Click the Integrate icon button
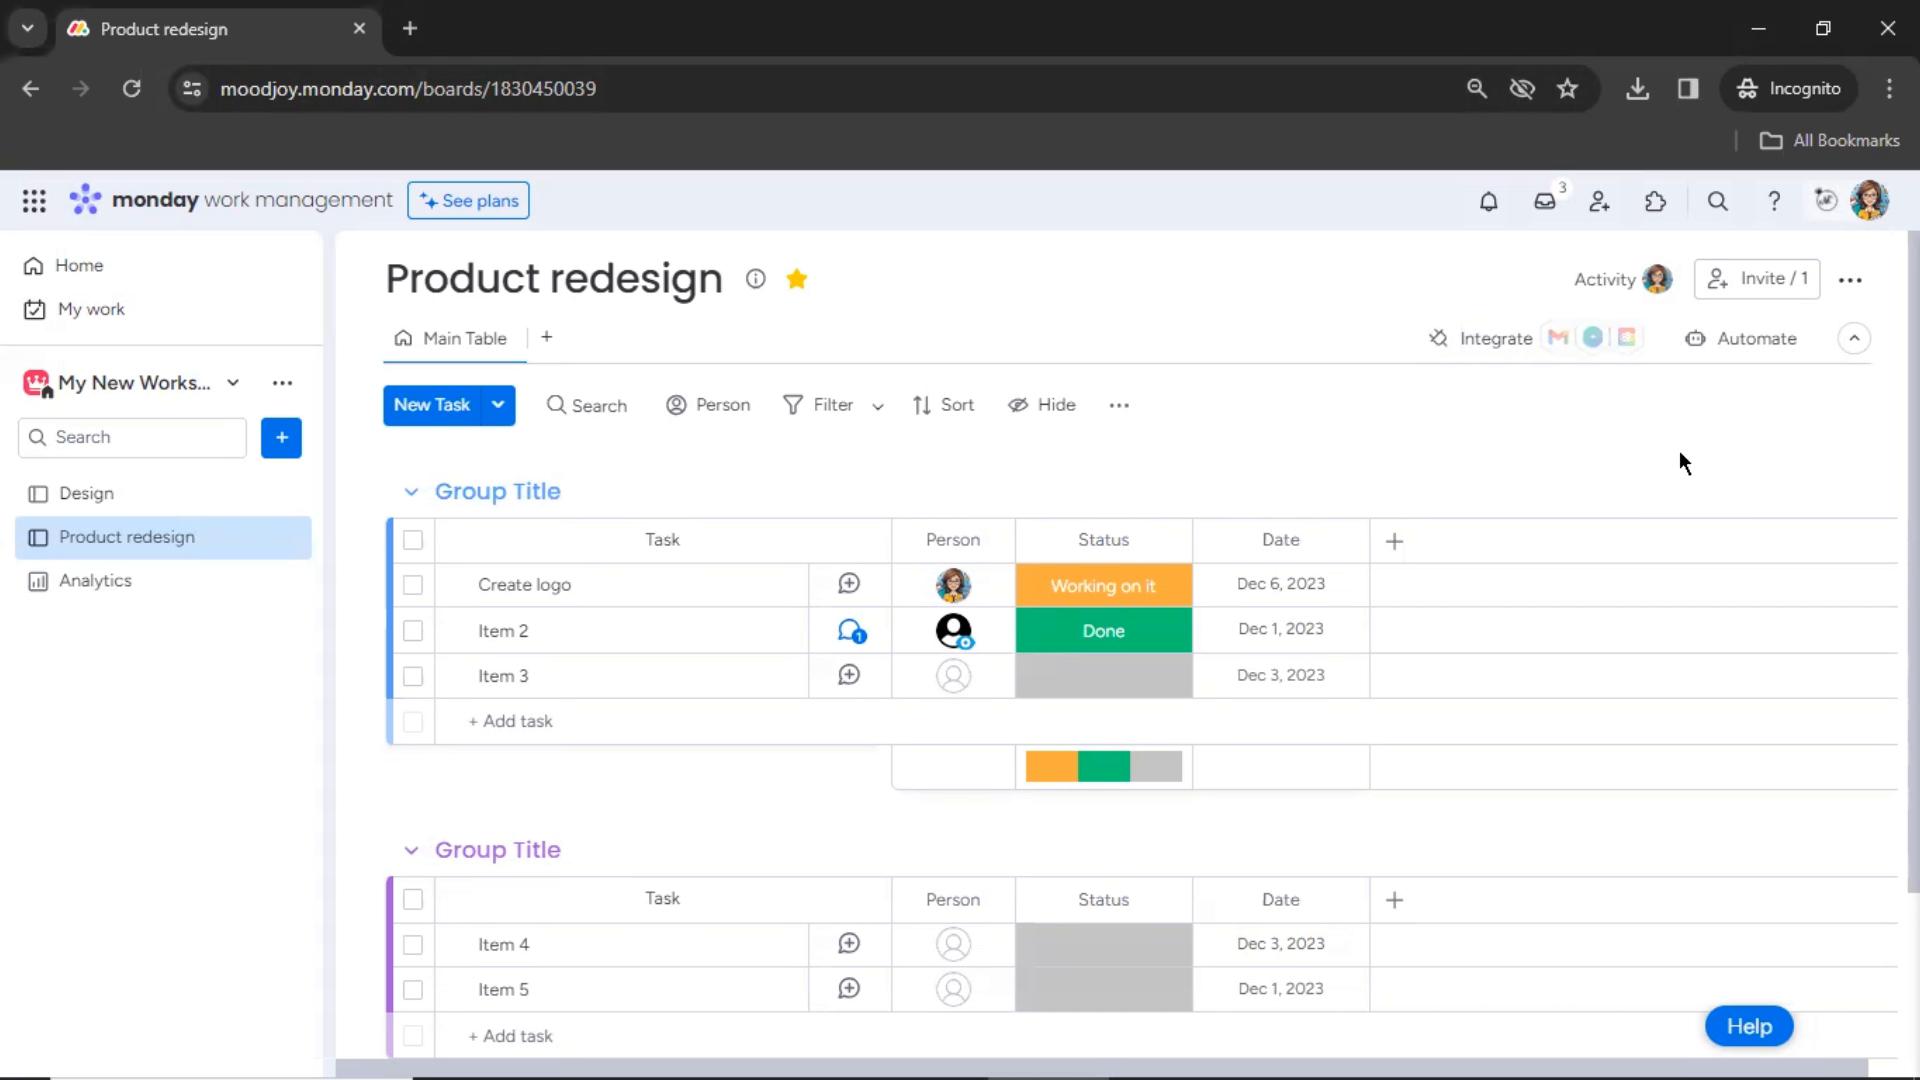Viewport: 1920px width, 1080px height. tap(1439, 338)
